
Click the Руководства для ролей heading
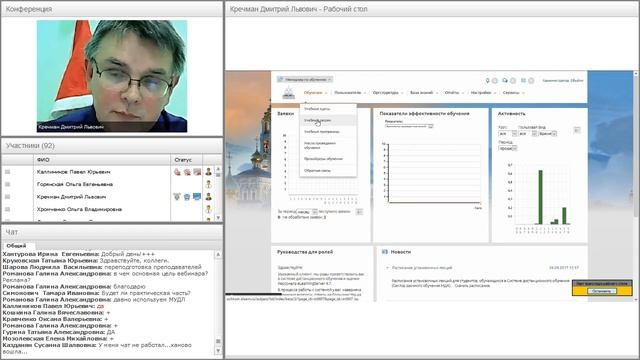305,252
